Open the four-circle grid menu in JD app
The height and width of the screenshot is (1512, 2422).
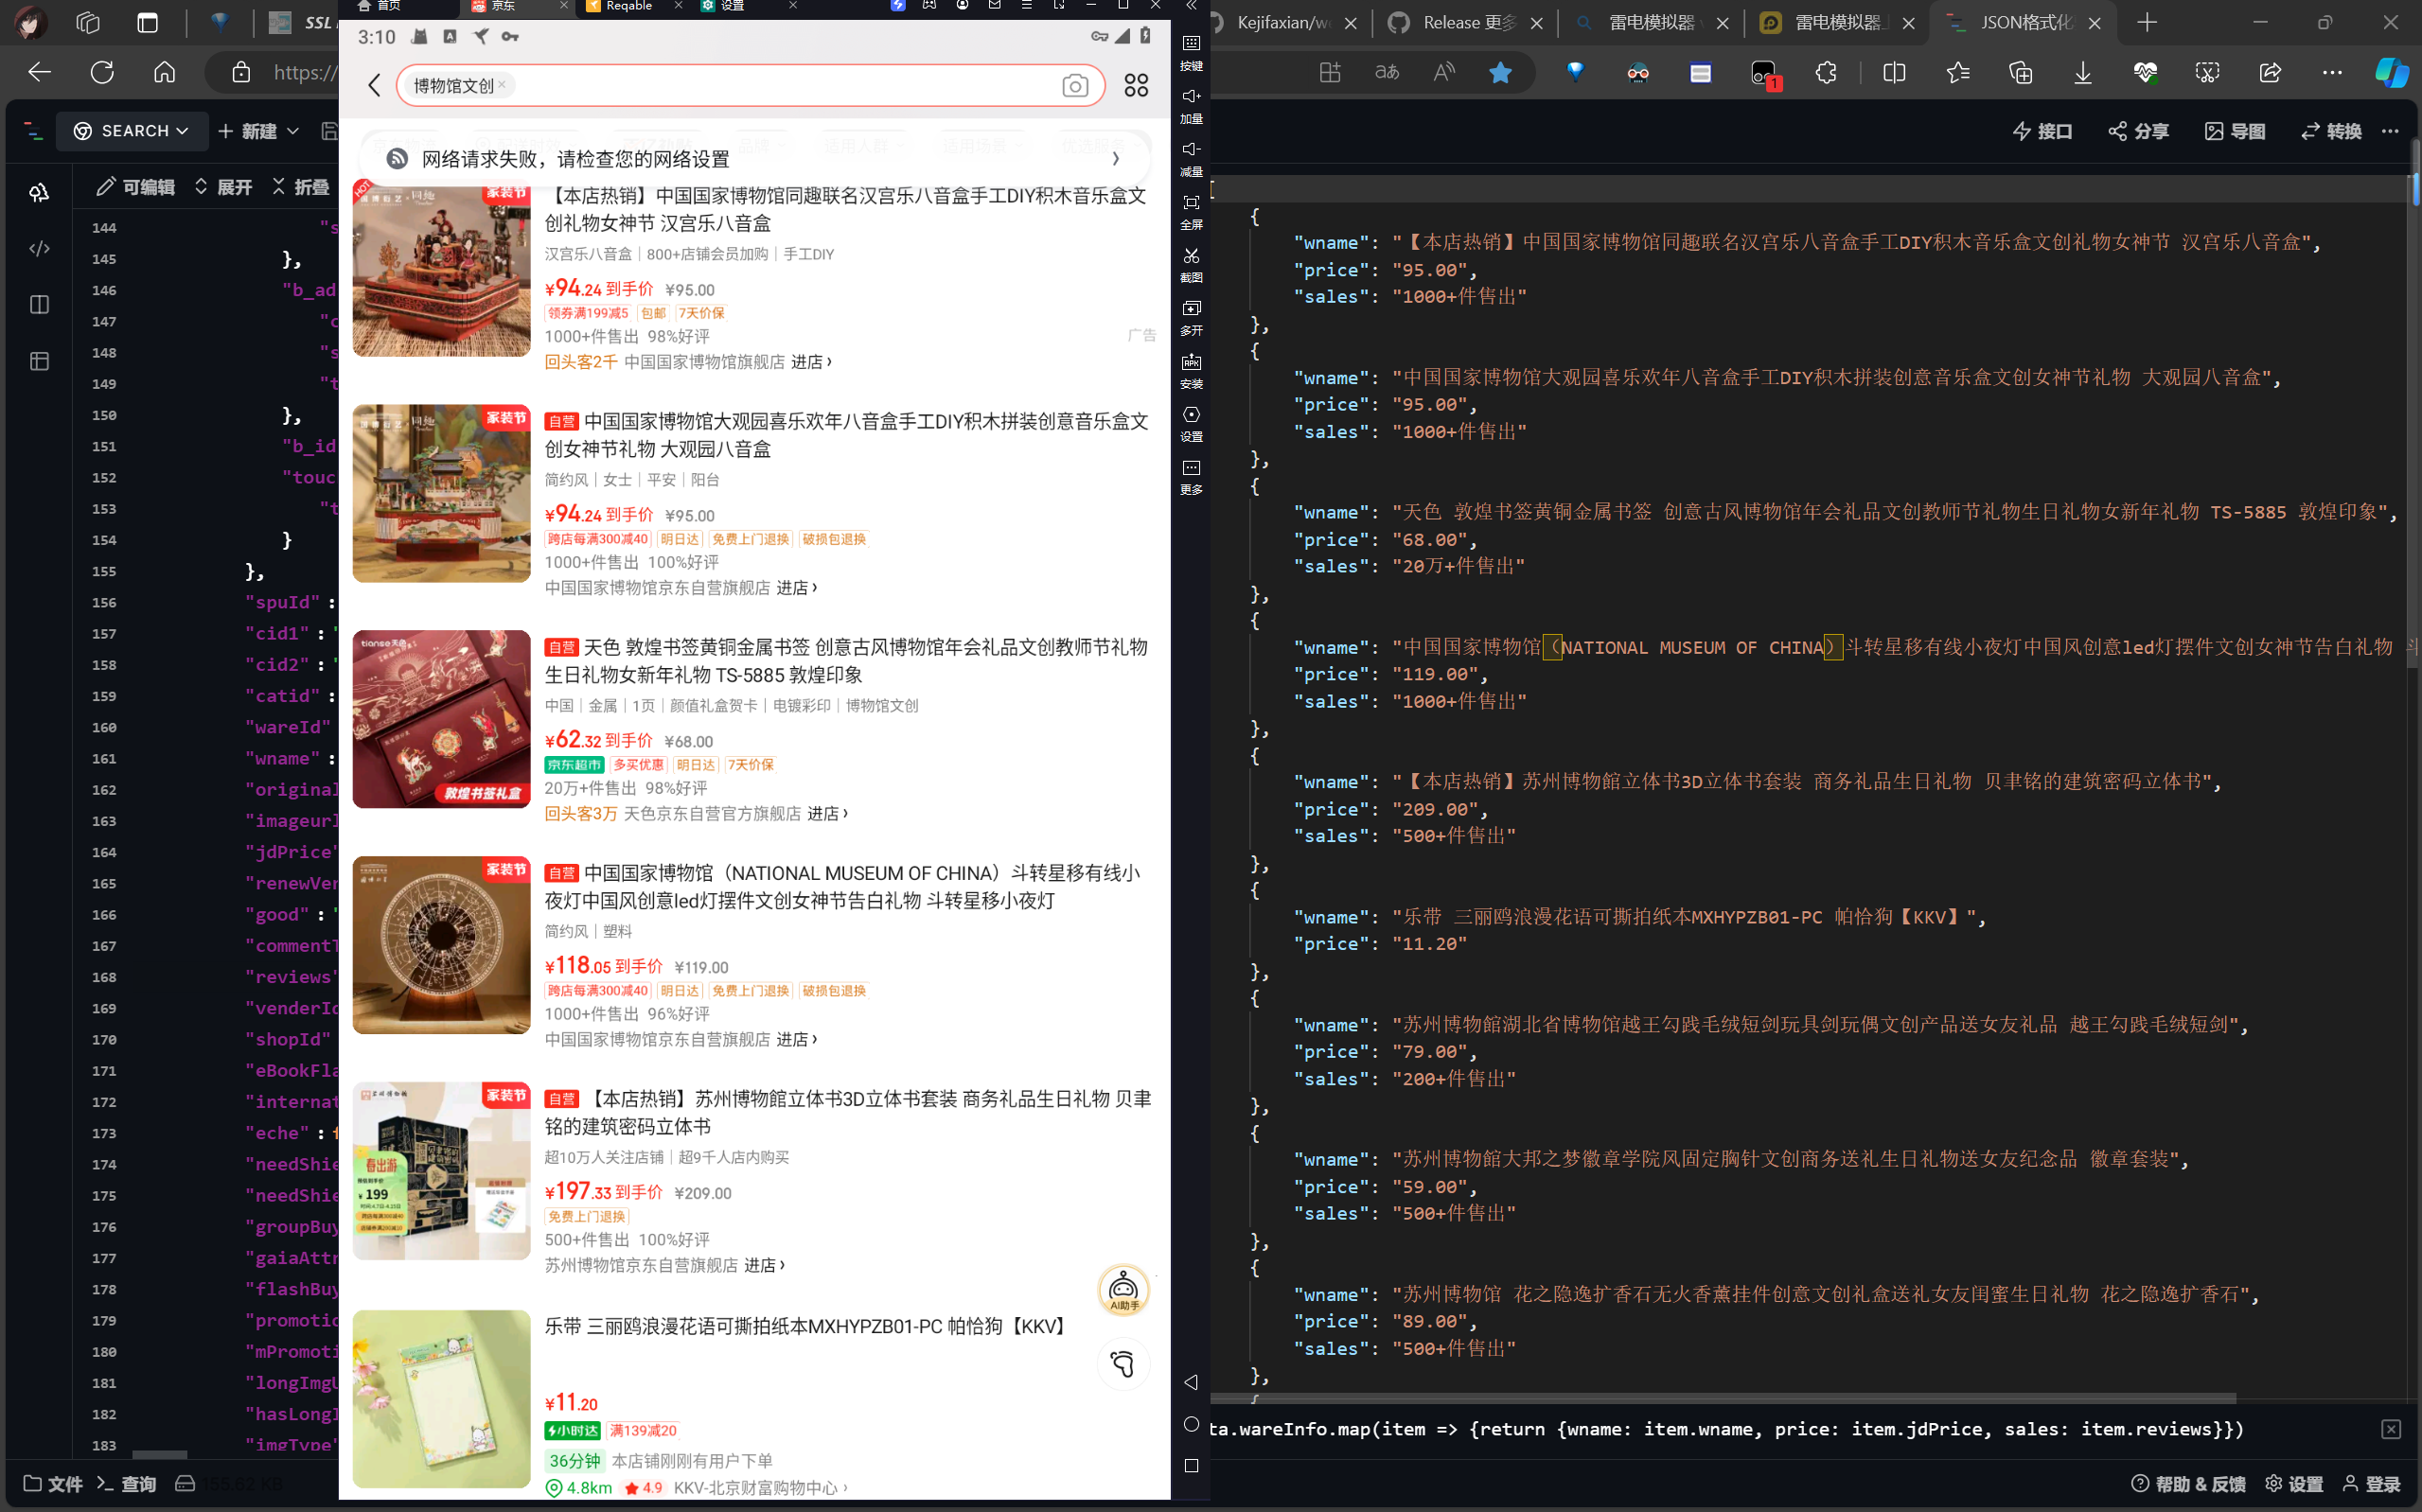coord(1136,86)
